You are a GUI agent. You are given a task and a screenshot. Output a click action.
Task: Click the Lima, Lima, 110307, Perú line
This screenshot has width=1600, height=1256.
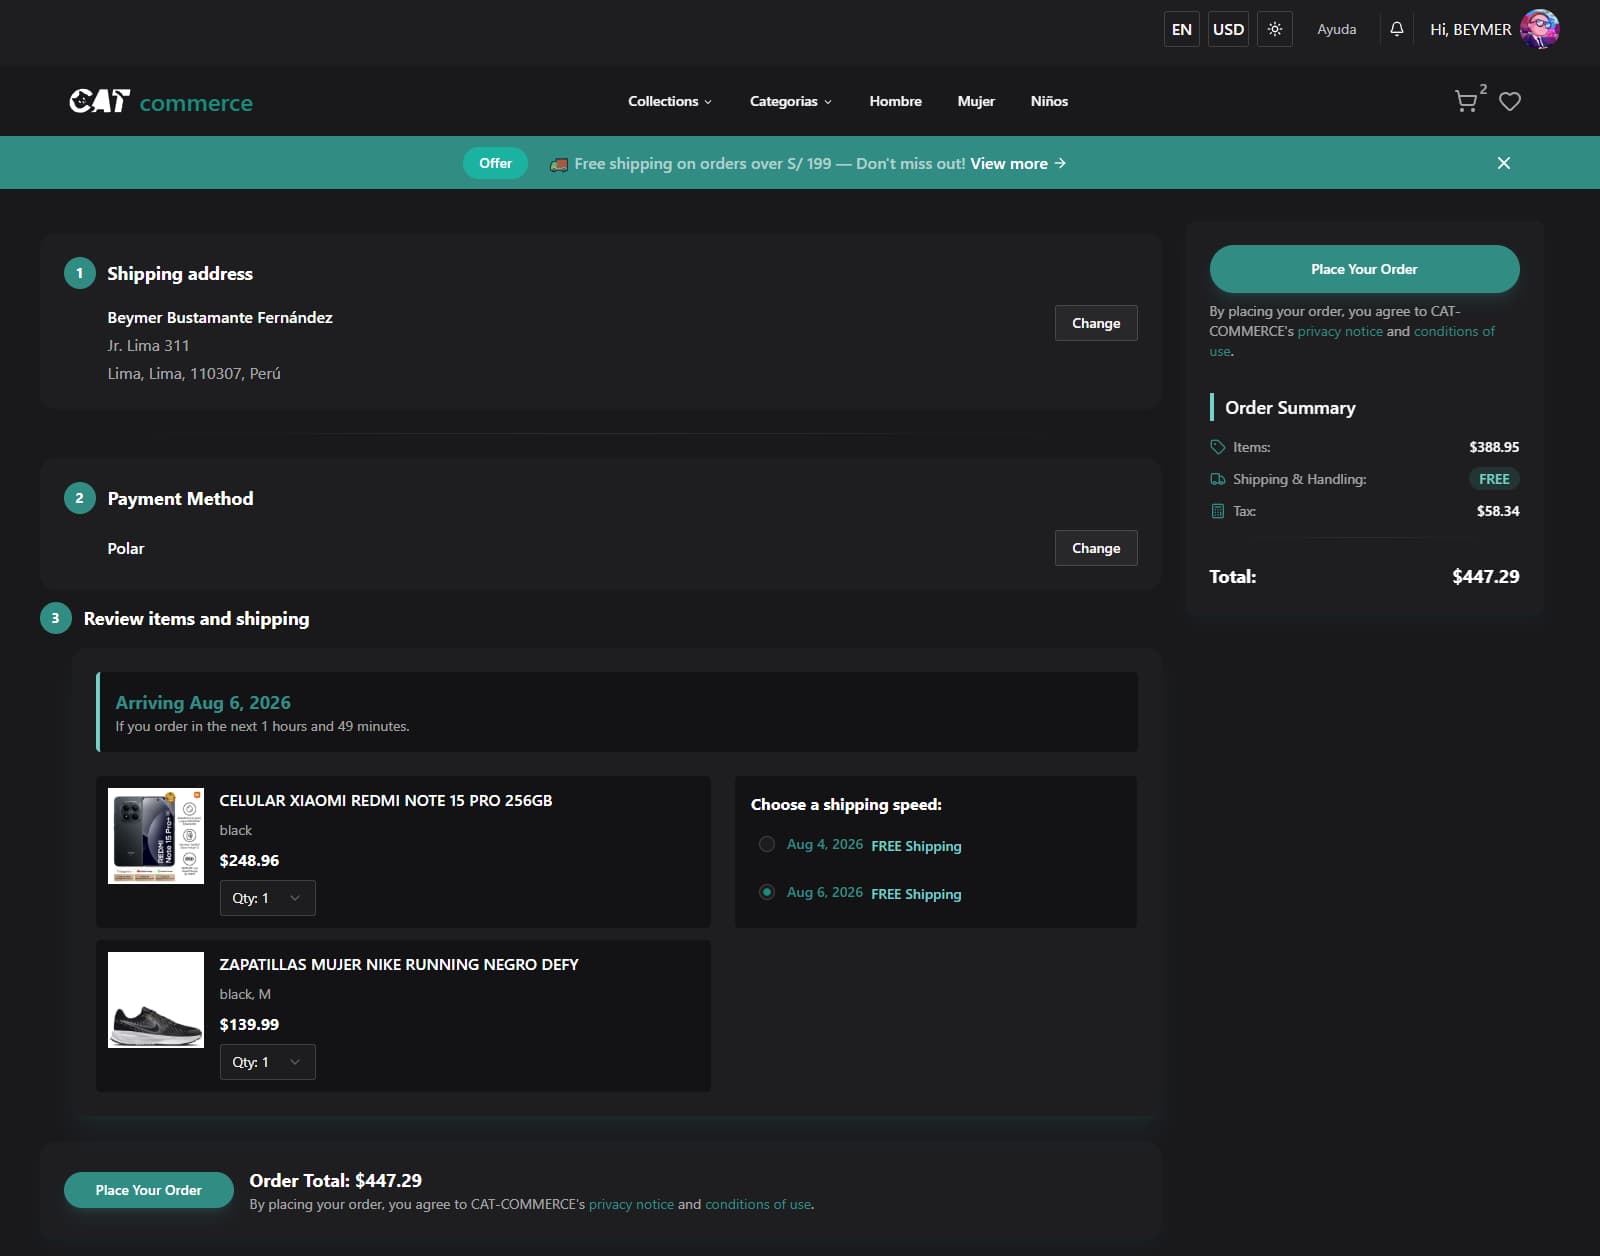click(x=194, y=373)
